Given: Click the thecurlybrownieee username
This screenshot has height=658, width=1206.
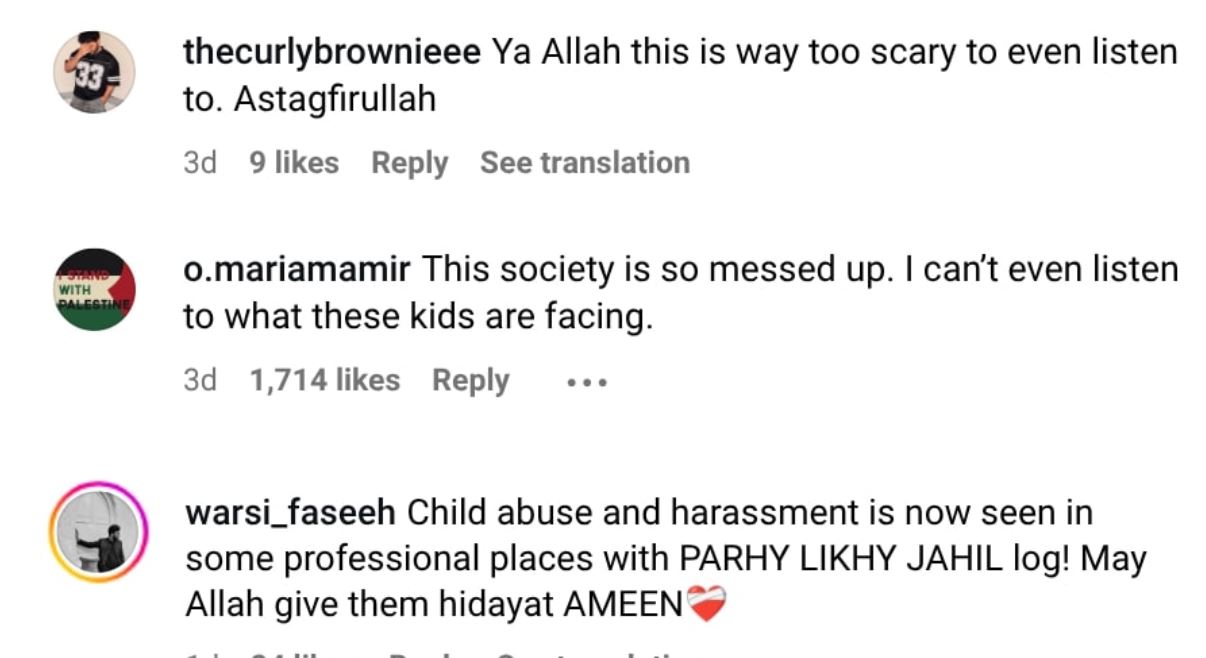Looking at the screenshot, I should coord(333,53).
